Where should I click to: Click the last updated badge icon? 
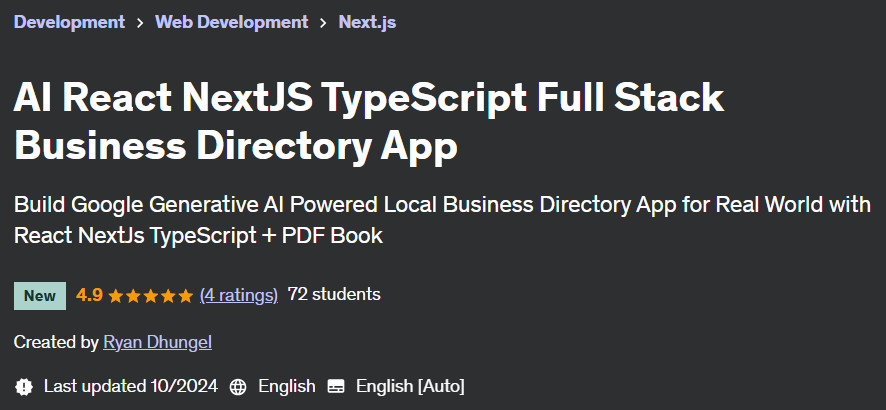(24, 387)
